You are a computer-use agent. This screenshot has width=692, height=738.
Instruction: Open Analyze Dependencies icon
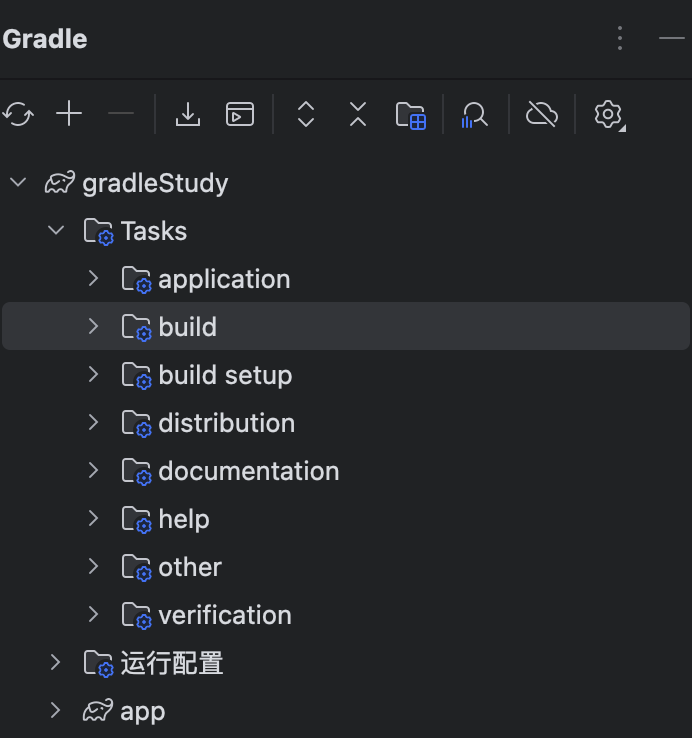[475, 115]
